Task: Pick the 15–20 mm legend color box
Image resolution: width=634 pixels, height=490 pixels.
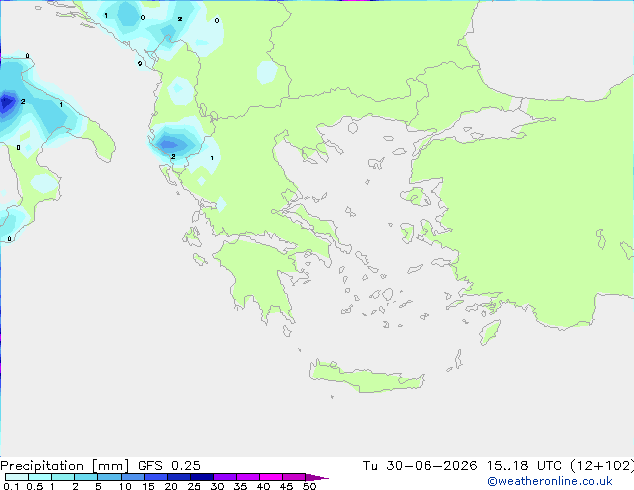Action: tap(155, 477)
